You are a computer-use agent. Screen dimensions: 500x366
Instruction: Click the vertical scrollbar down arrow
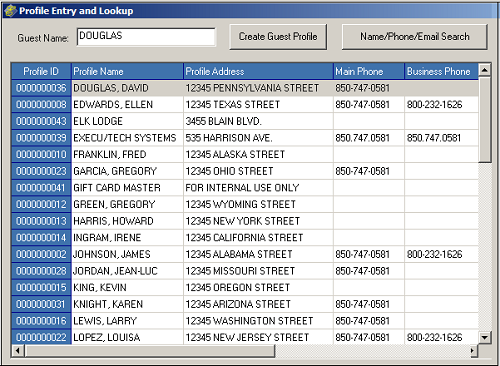[x=484, y=337]
